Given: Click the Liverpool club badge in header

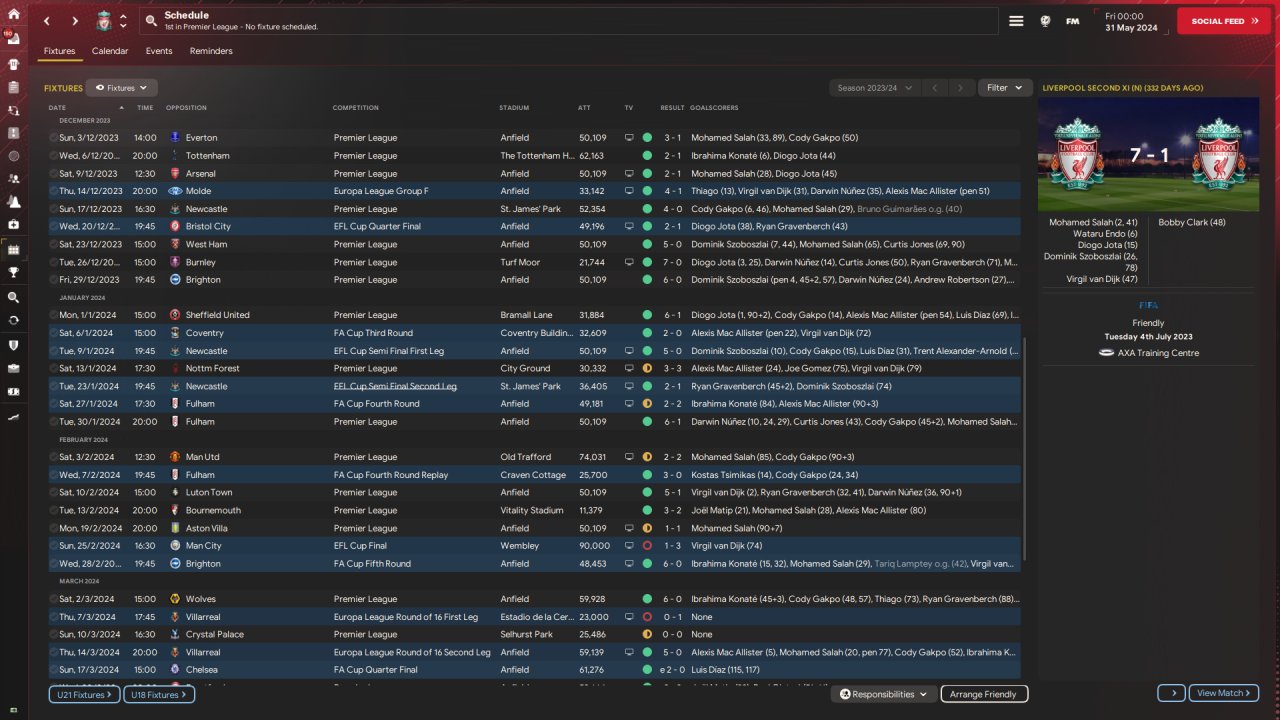Looking at the screenshot, I should (103, 21).
